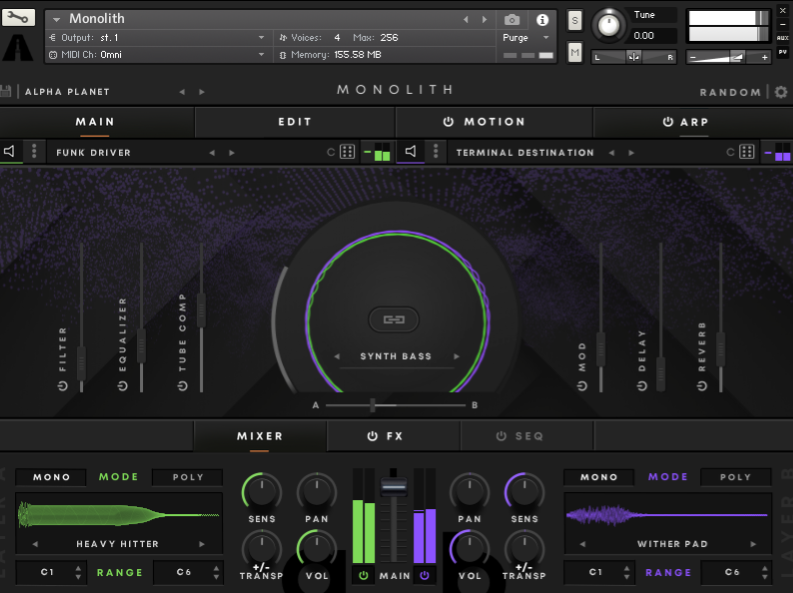This screenshot has width=793, height=593.
Task: Adjust layer A low range C1 stepper
Action: point(78,572)
